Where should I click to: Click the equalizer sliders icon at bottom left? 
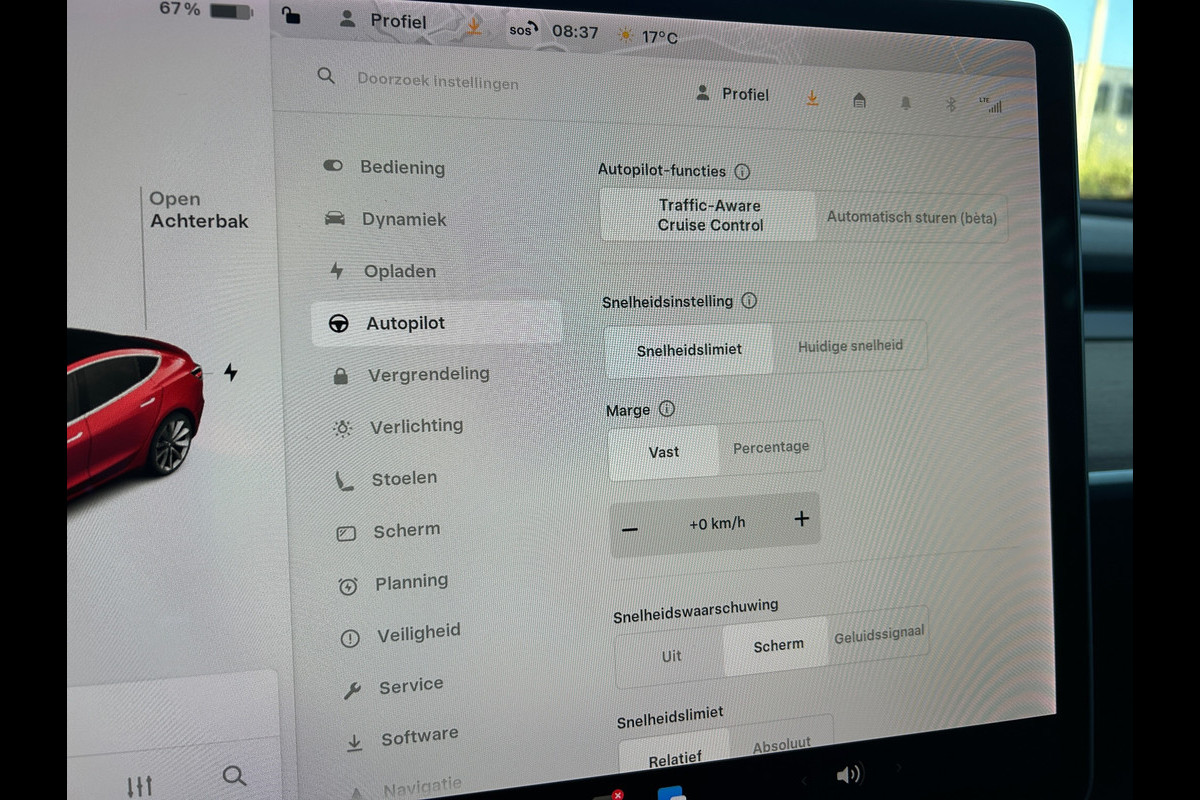tap(140, 786)
